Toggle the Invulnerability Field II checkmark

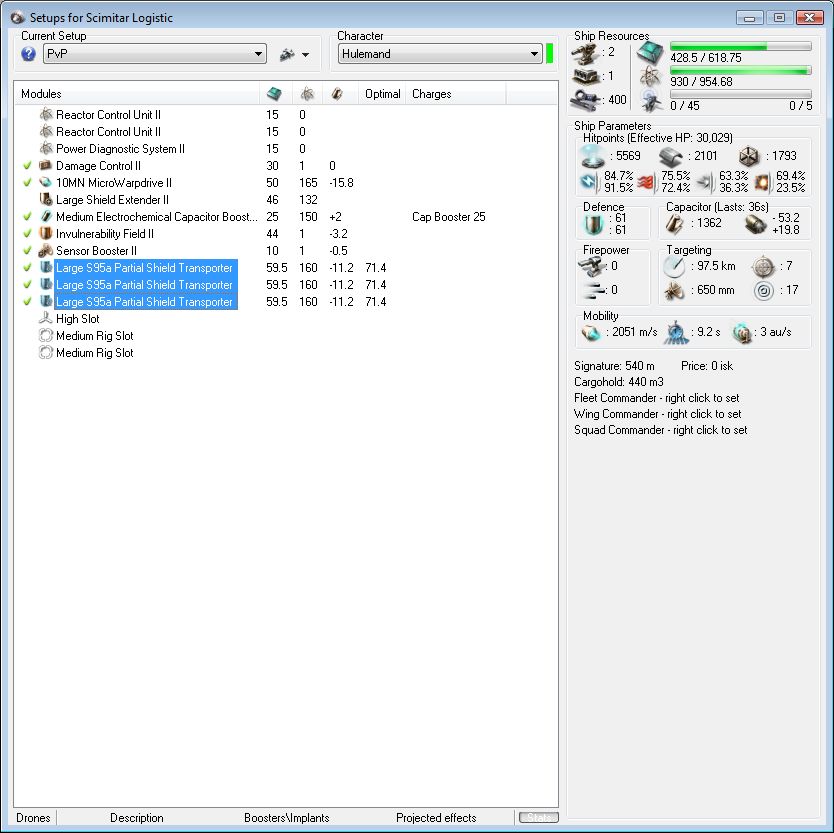[x=28, y=234]
